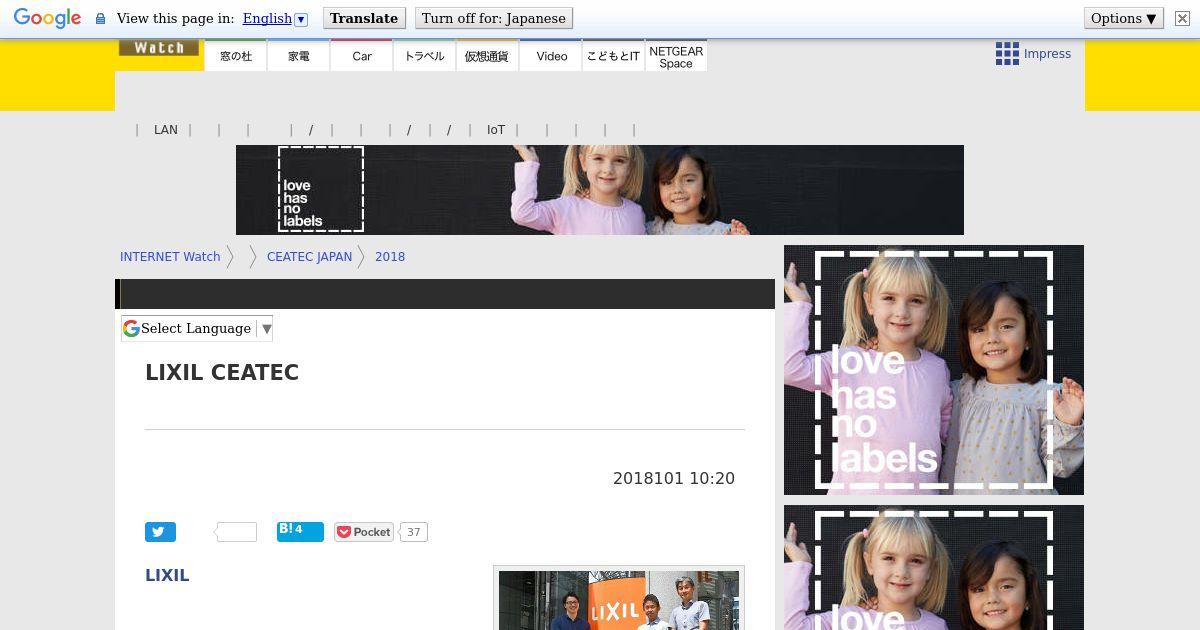
Task: Open the Impress link
Action: [x=1047, y=54]
